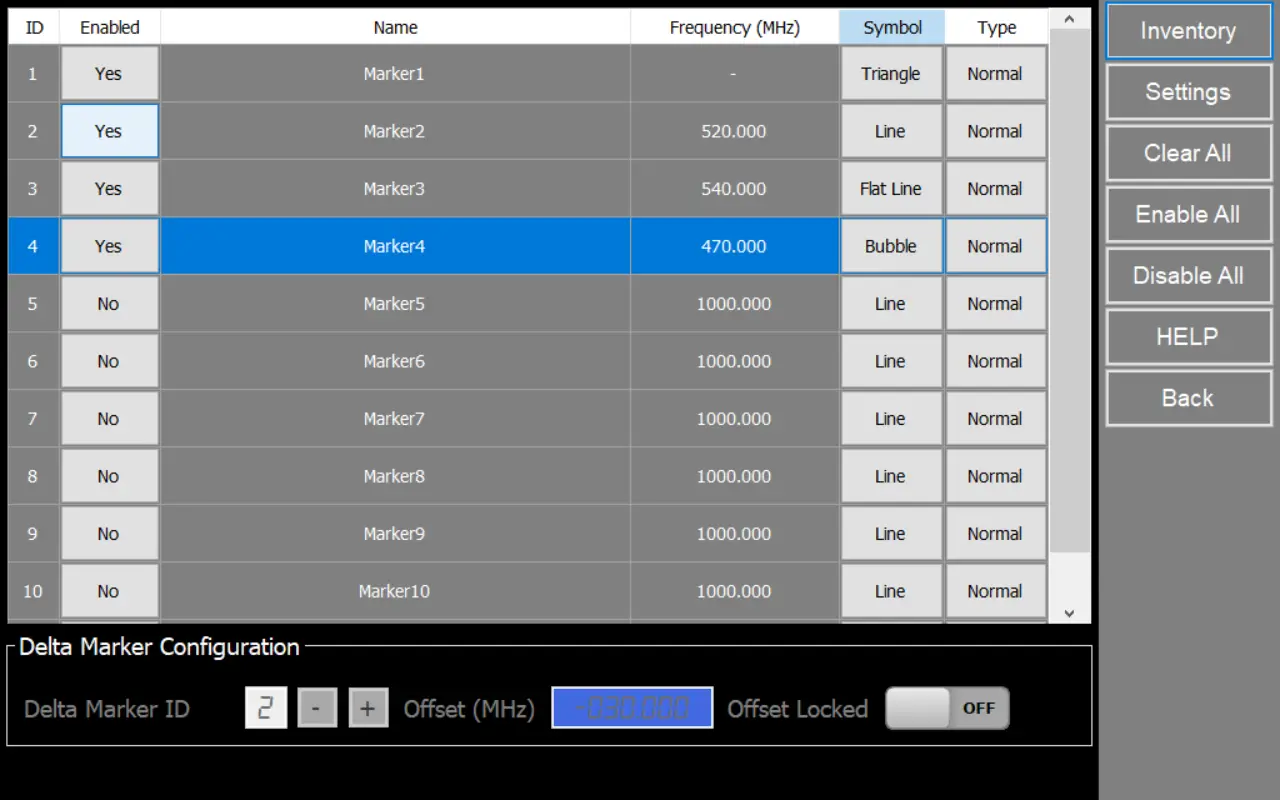The image size is (1280, 800).
Task: Toggle the Offset Locked switch
Action: 947,708
